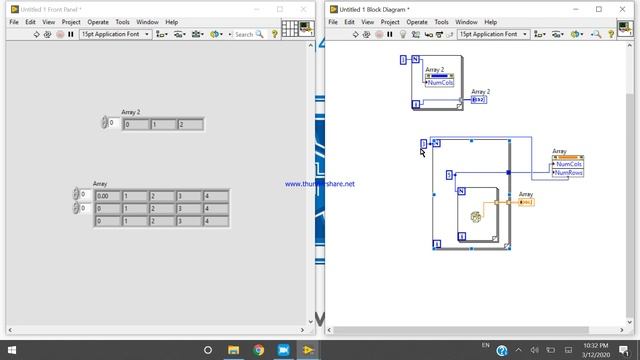The image size is (640, 360).
Task: Open the notification center icon
Action: click(x=624, y=350)
